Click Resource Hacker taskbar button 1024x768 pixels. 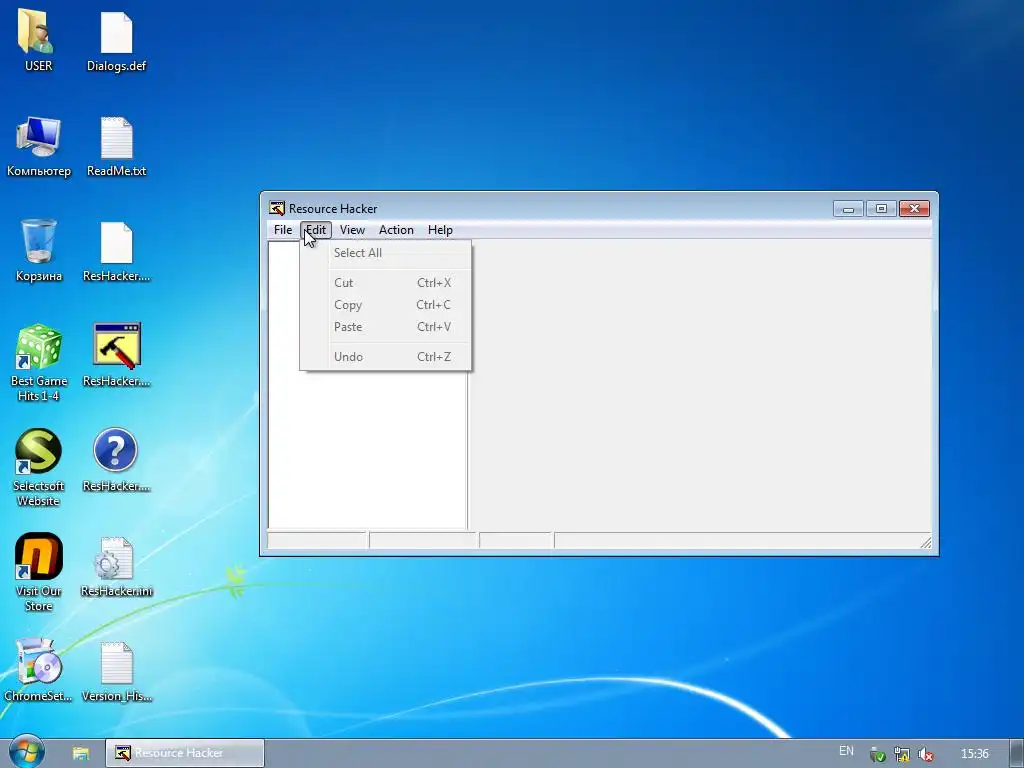(185, 753)
